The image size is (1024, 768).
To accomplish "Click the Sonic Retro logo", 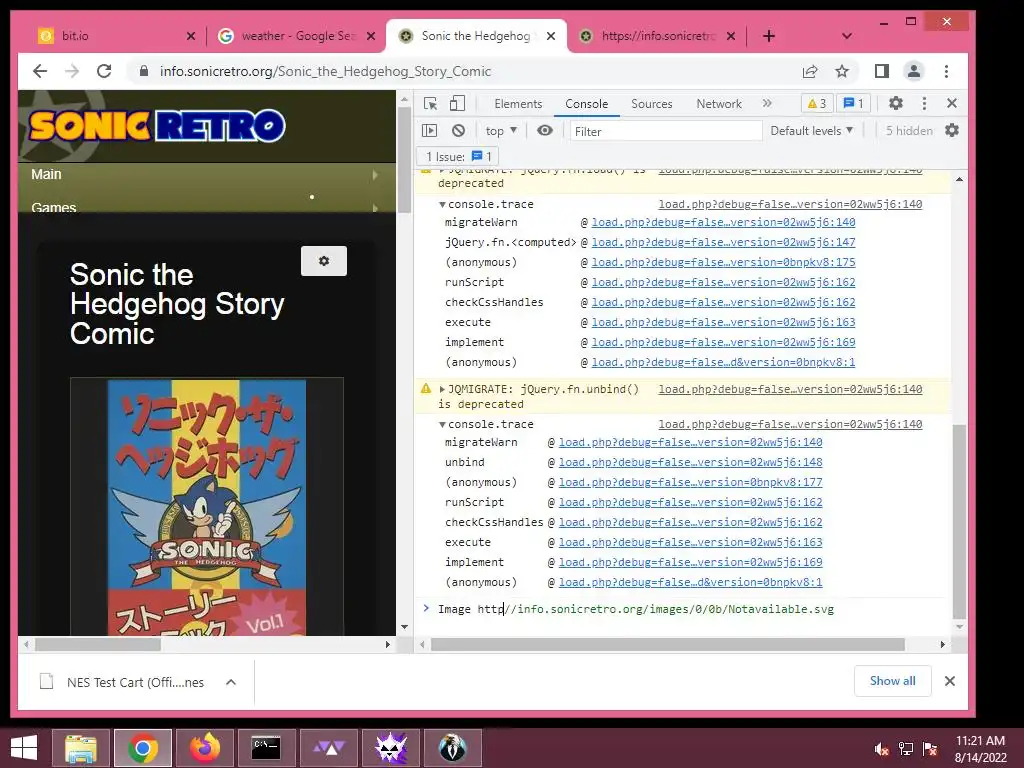I will (x=157, y=126).
